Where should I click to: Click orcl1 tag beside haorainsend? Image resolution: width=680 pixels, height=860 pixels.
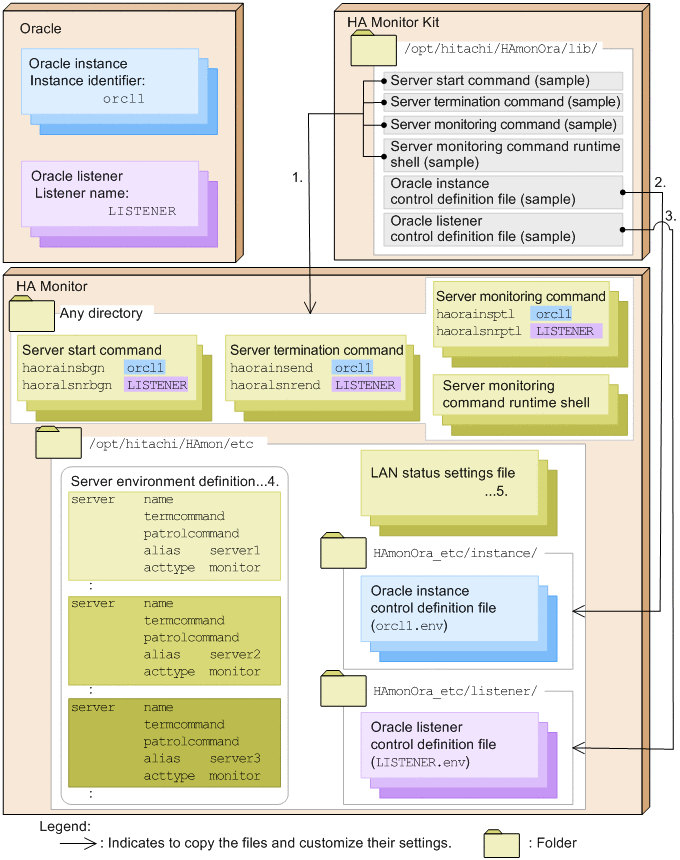point(353,367)
